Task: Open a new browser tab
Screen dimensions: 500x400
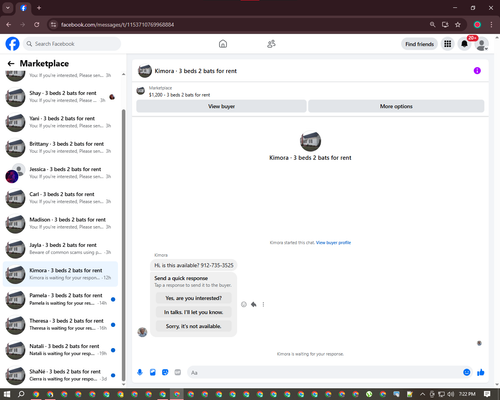Action: (39, 8)
